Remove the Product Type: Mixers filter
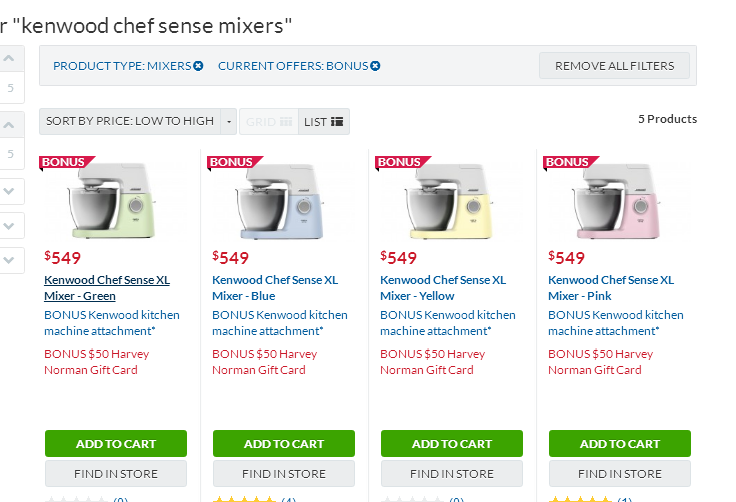 198,66
